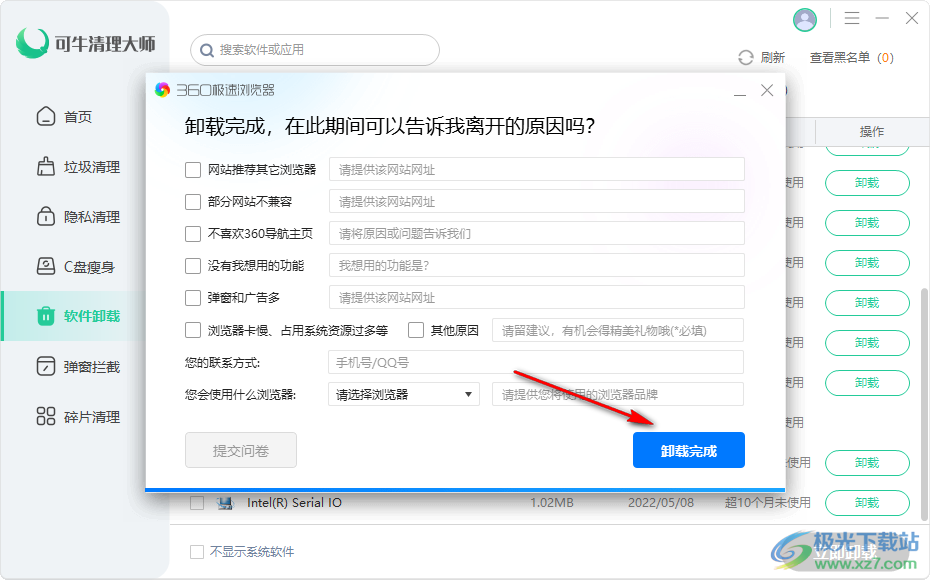The height and width of the screenshot is (580, 930).
Task: Open 首页 in the sidebar
Action: click(65, 117)
